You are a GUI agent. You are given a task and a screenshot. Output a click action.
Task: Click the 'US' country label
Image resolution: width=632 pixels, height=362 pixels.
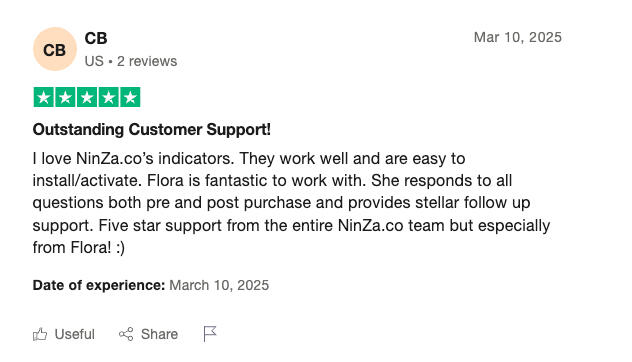[x=94, y=61]
